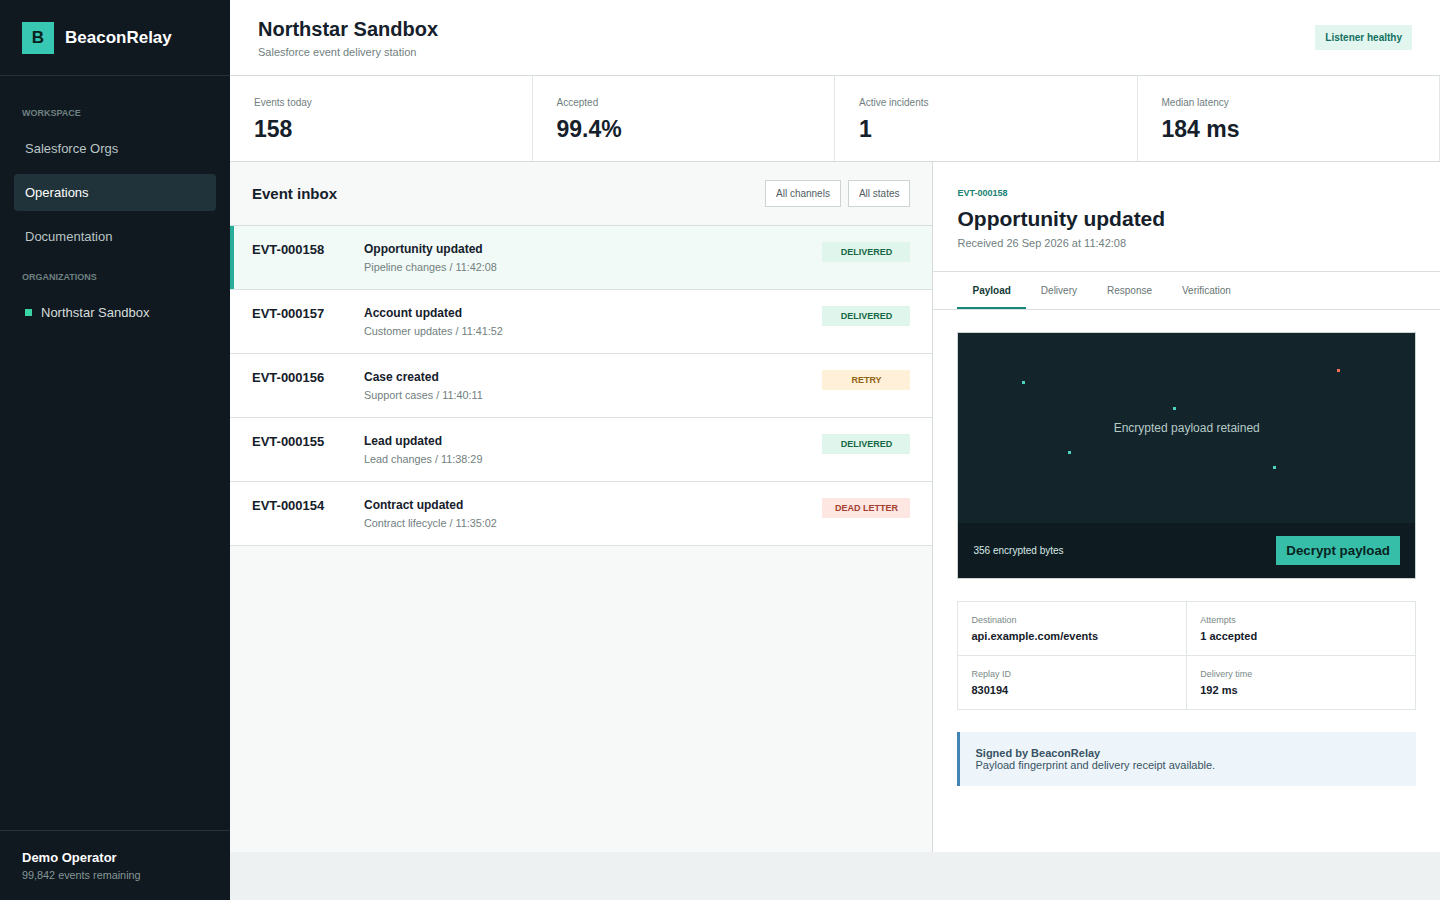Click the 99,842 events remaining text
1440x900 pixels.
(81, 876)
